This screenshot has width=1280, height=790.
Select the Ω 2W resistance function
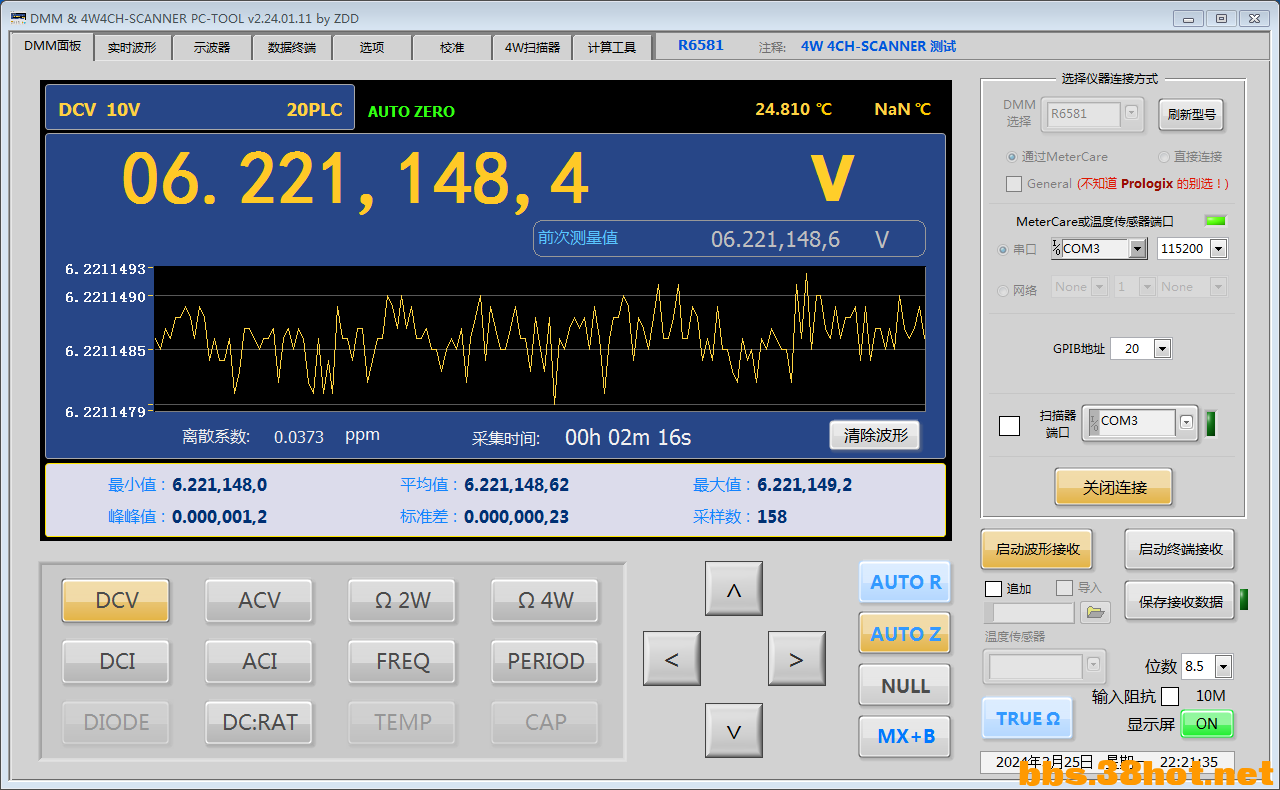pyautogui.click(x=402, y=600)
